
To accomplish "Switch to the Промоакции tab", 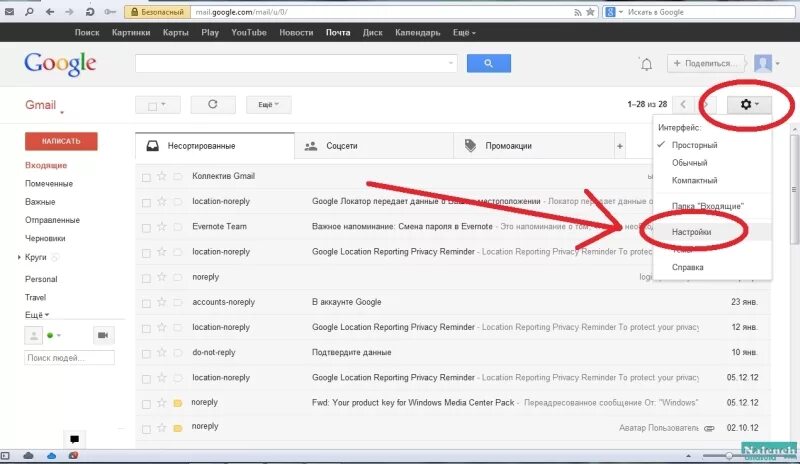I will [534, 146].
